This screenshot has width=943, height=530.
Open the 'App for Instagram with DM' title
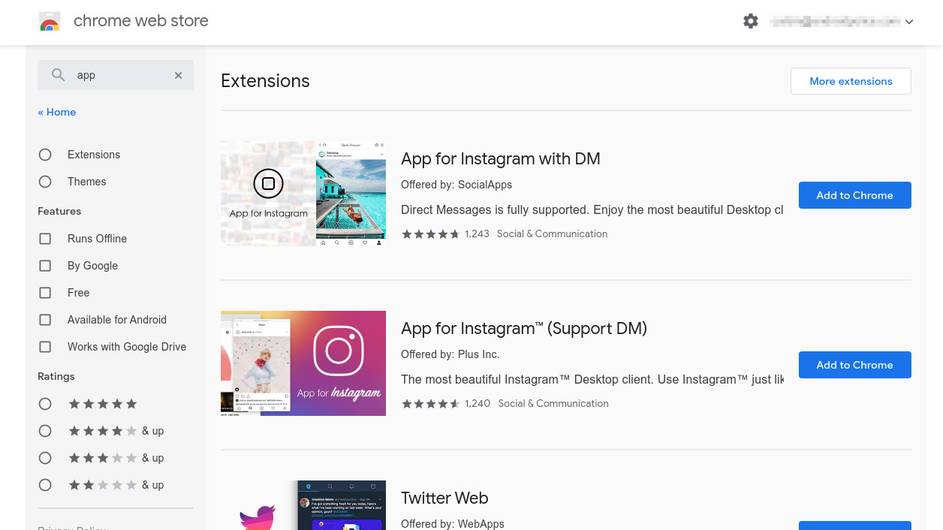click(500, 159)
